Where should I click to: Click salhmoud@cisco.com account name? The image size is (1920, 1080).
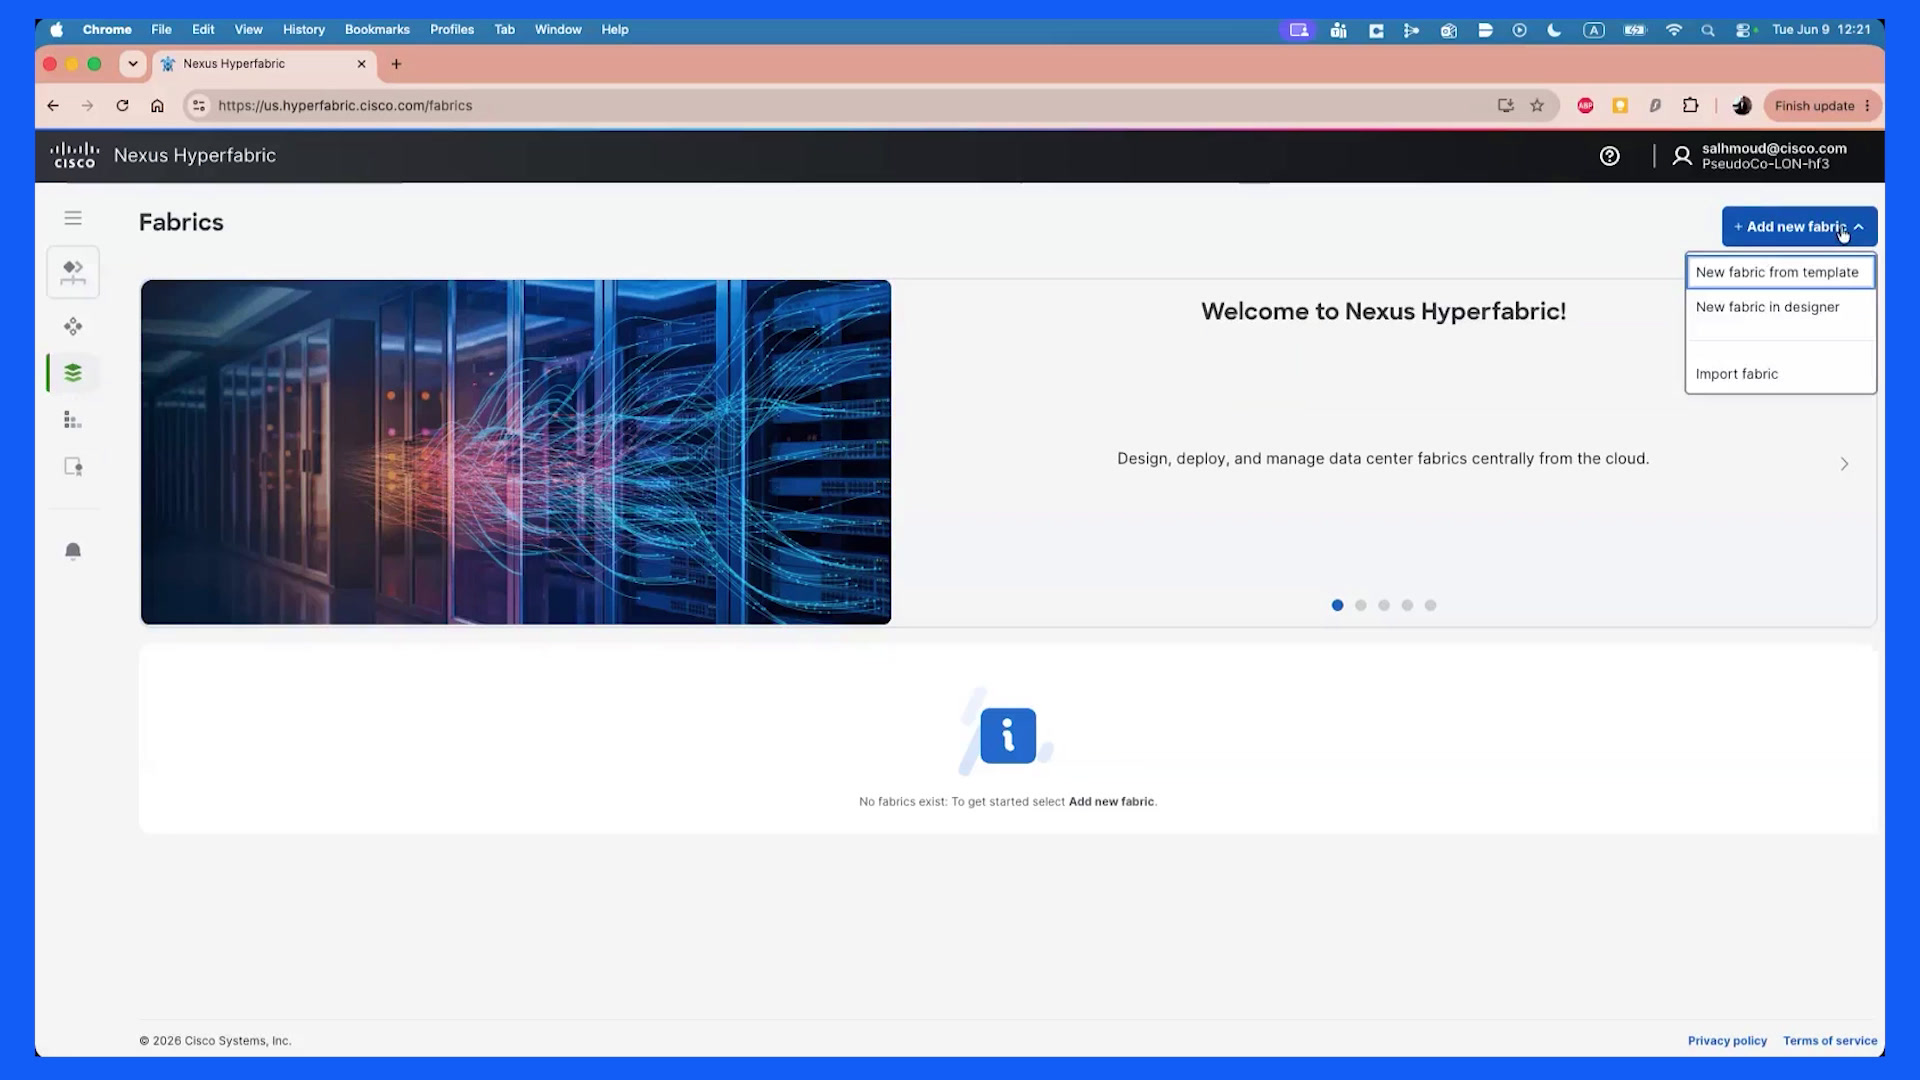pos(1774,148)
